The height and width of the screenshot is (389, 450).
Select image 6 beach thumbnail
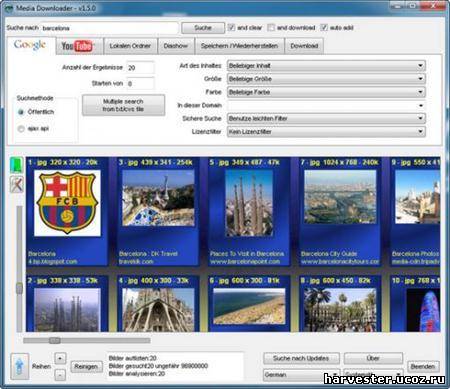coord(249,306)
